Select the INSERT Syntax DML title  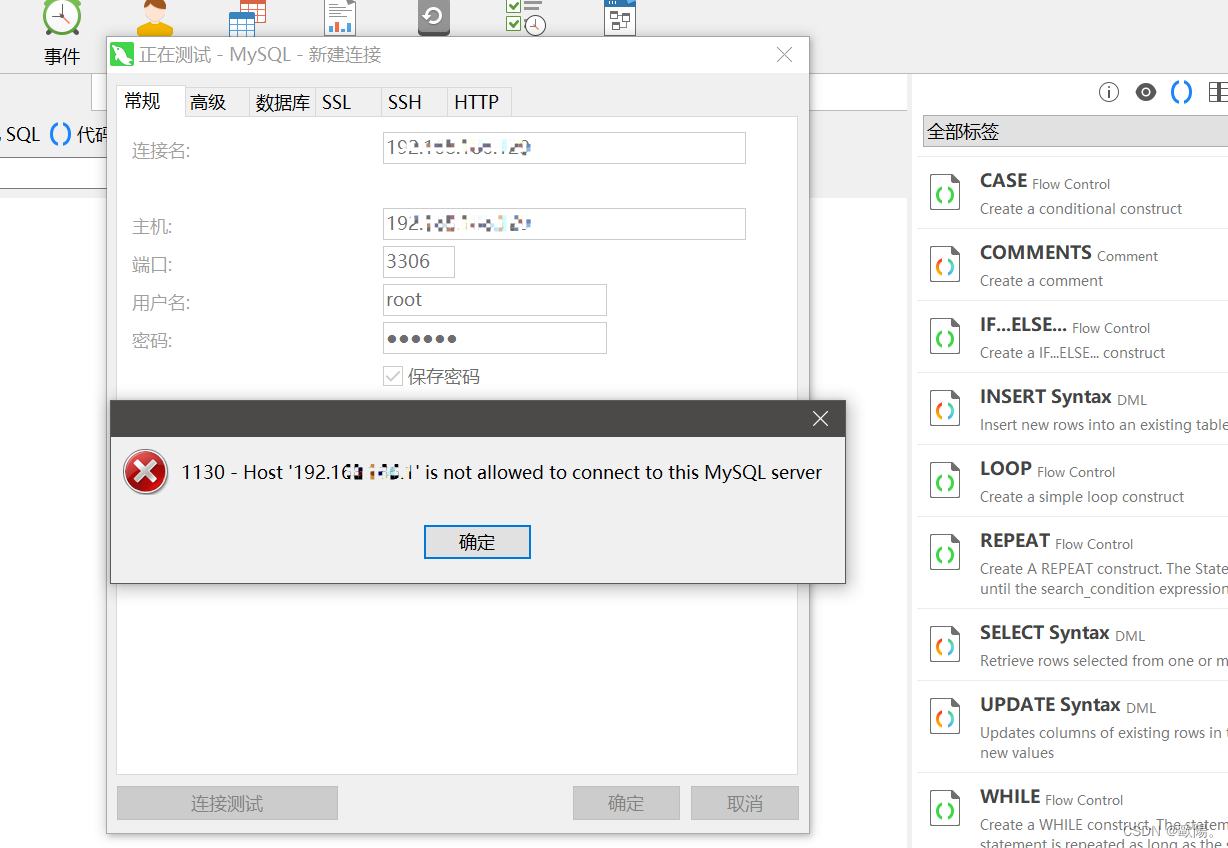[1064, 397]
